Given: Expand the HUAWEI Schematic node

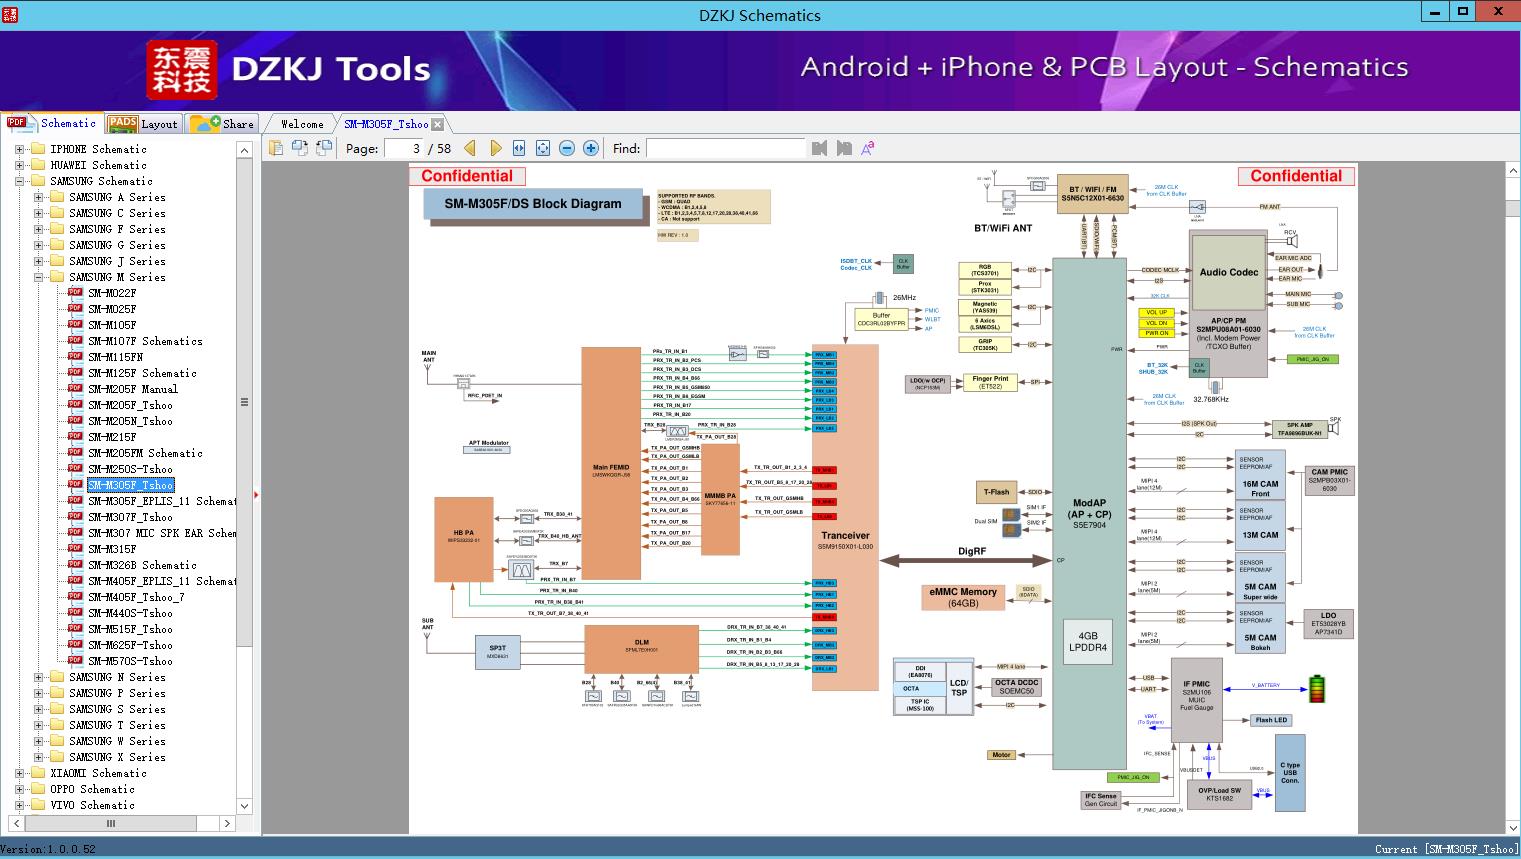Looking at the screenshot, I should coord(19,165).
